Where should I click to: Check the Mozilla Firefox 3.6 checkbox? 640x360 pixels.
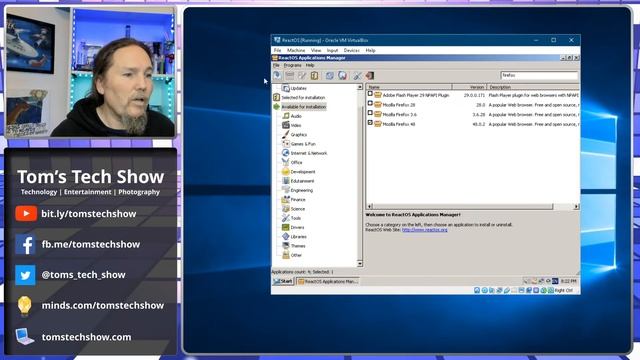(x=370, y=113)
